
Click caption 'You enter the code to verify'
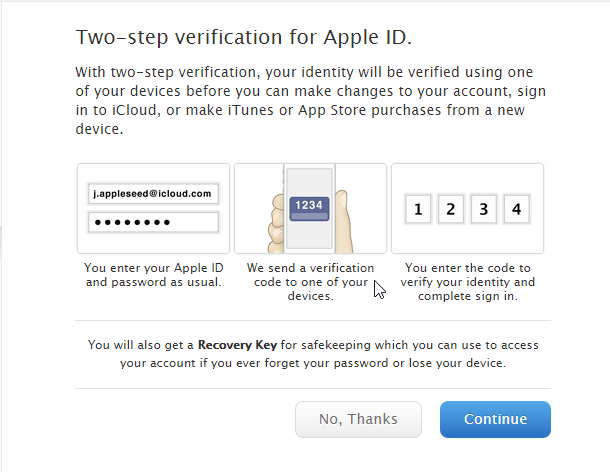[x=468, y=282]
